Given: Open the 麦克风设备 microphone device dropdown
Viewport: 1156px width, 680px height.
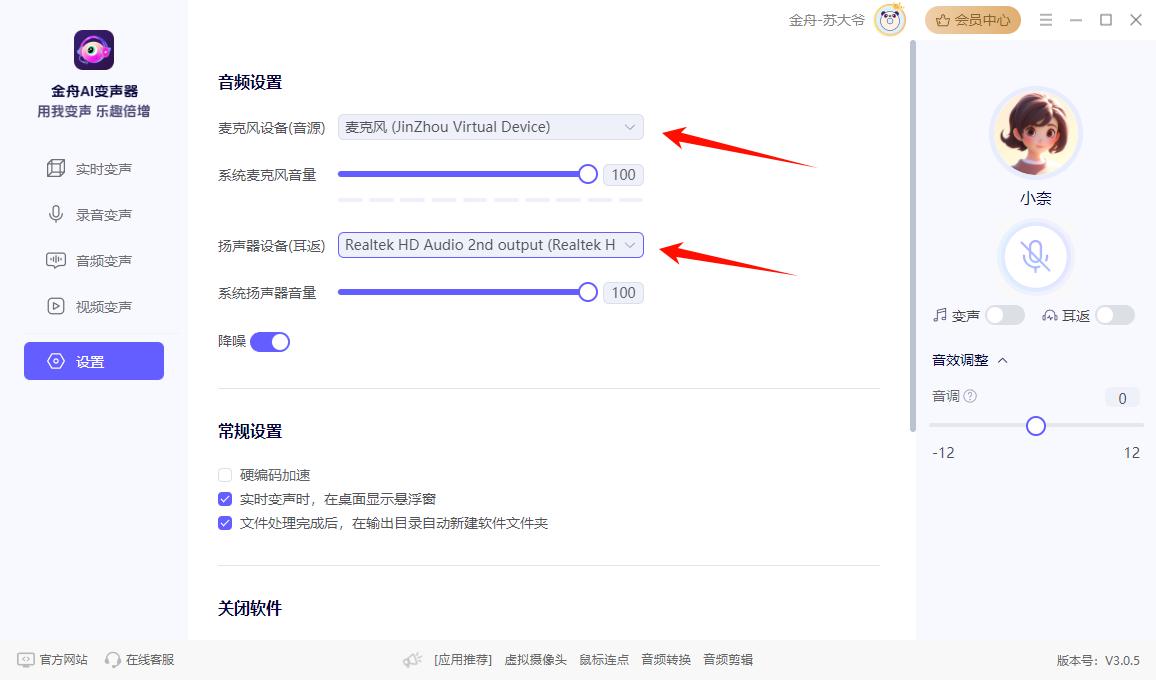Looking at the screenshot, I should (490, 127).
